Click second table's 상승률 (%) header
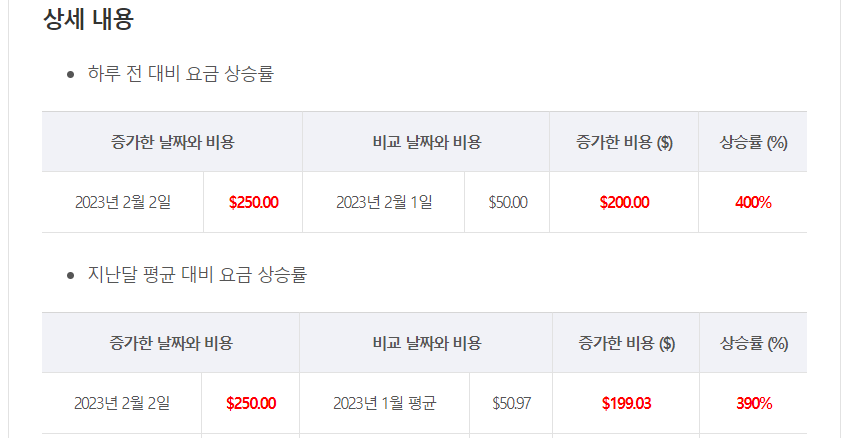 click(x=754, y=343)
